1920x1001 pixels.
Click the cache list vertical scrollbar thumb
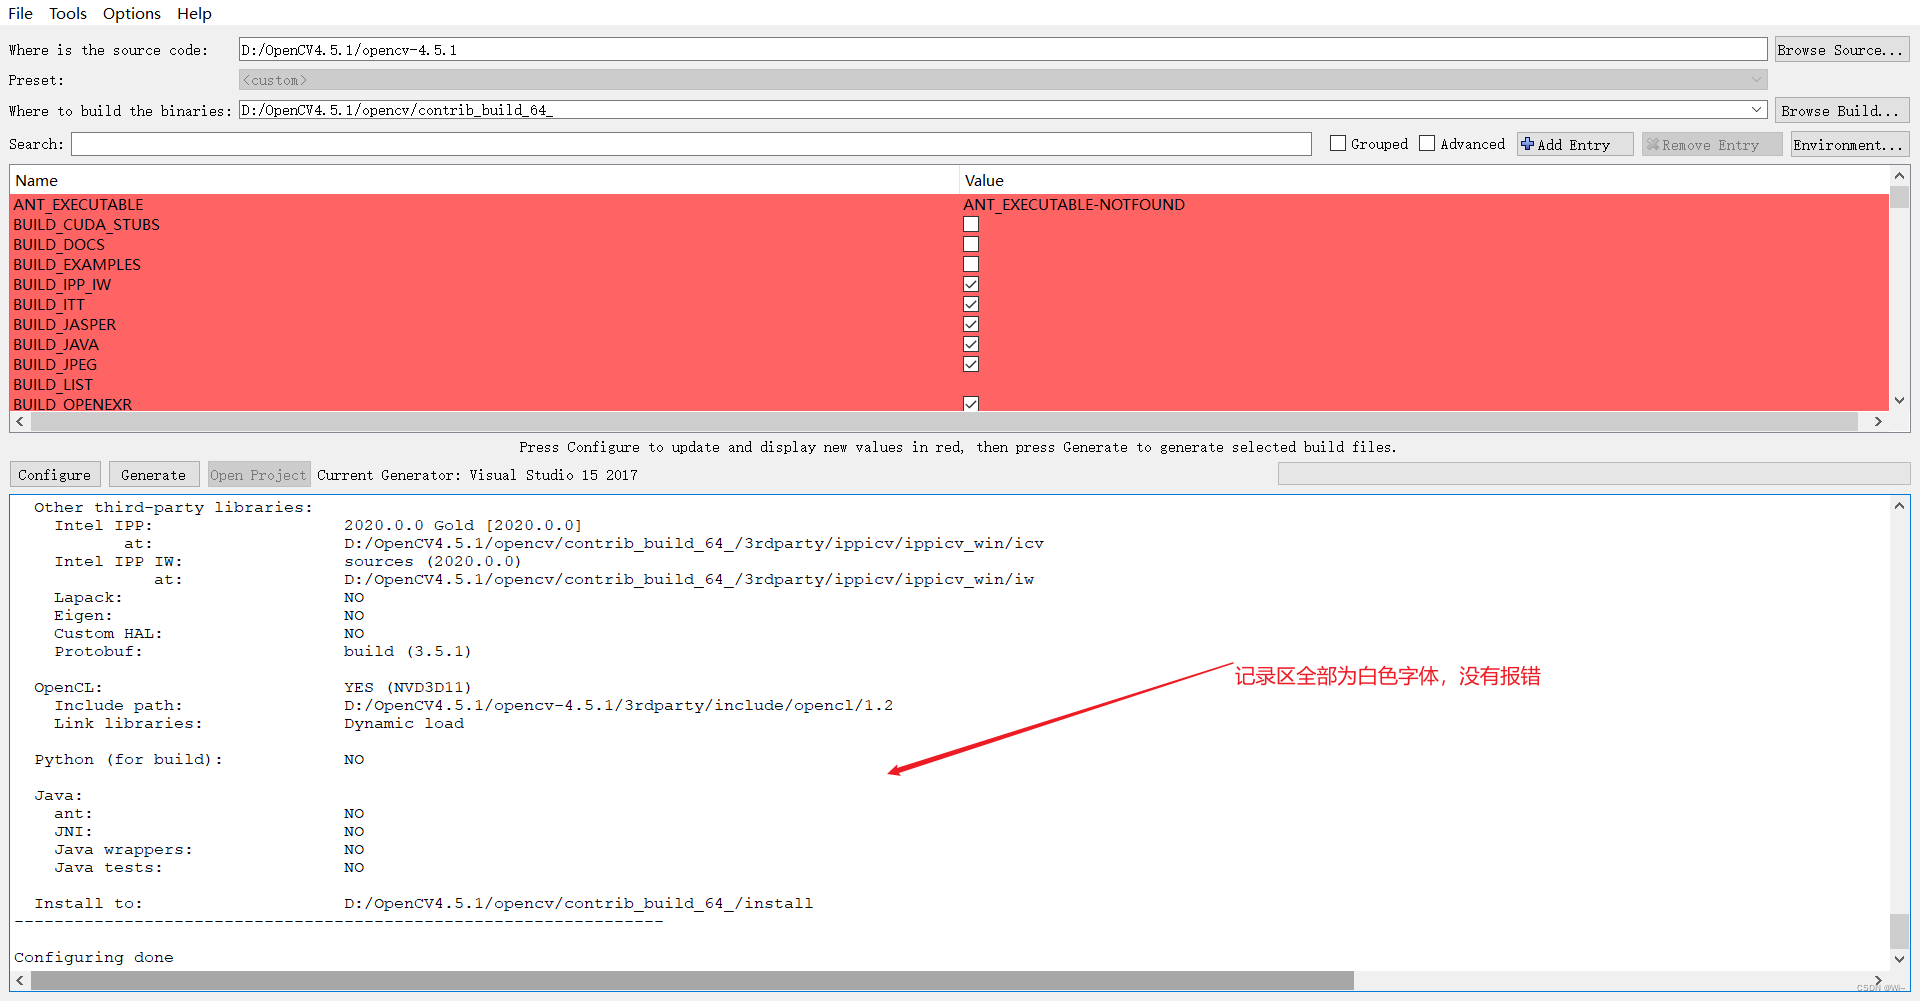pyautogui.click(x=1899, y=197)
